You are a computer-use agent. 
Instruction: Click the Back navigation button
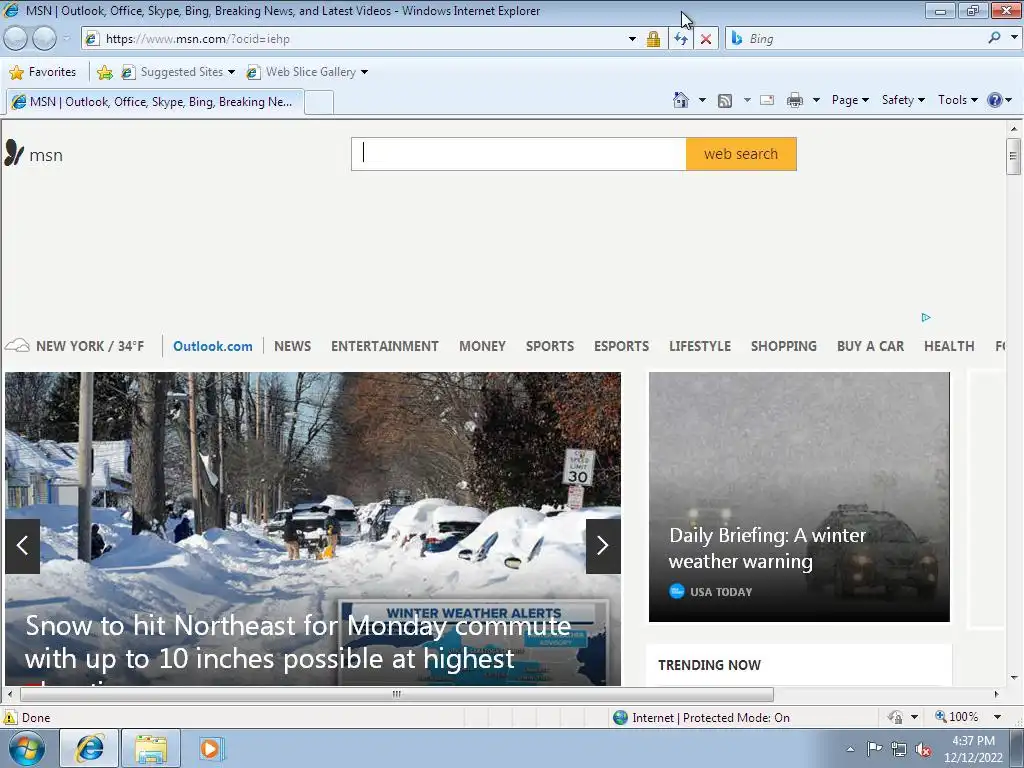coord(16,39)
